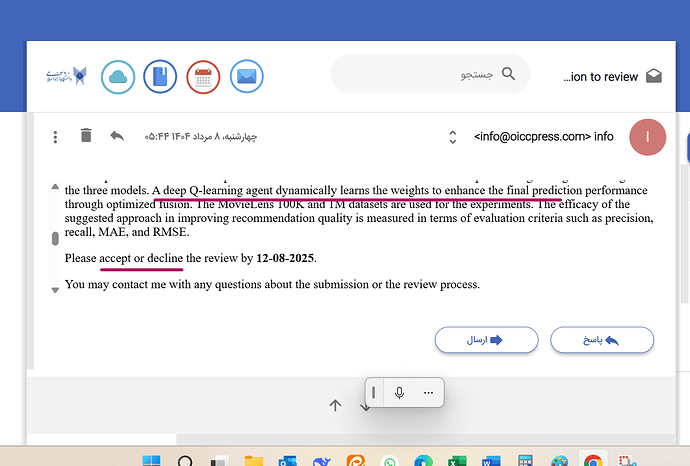Expand sender details with up-down chevron
The image size is (690, 466).
[x=452, y=137]
